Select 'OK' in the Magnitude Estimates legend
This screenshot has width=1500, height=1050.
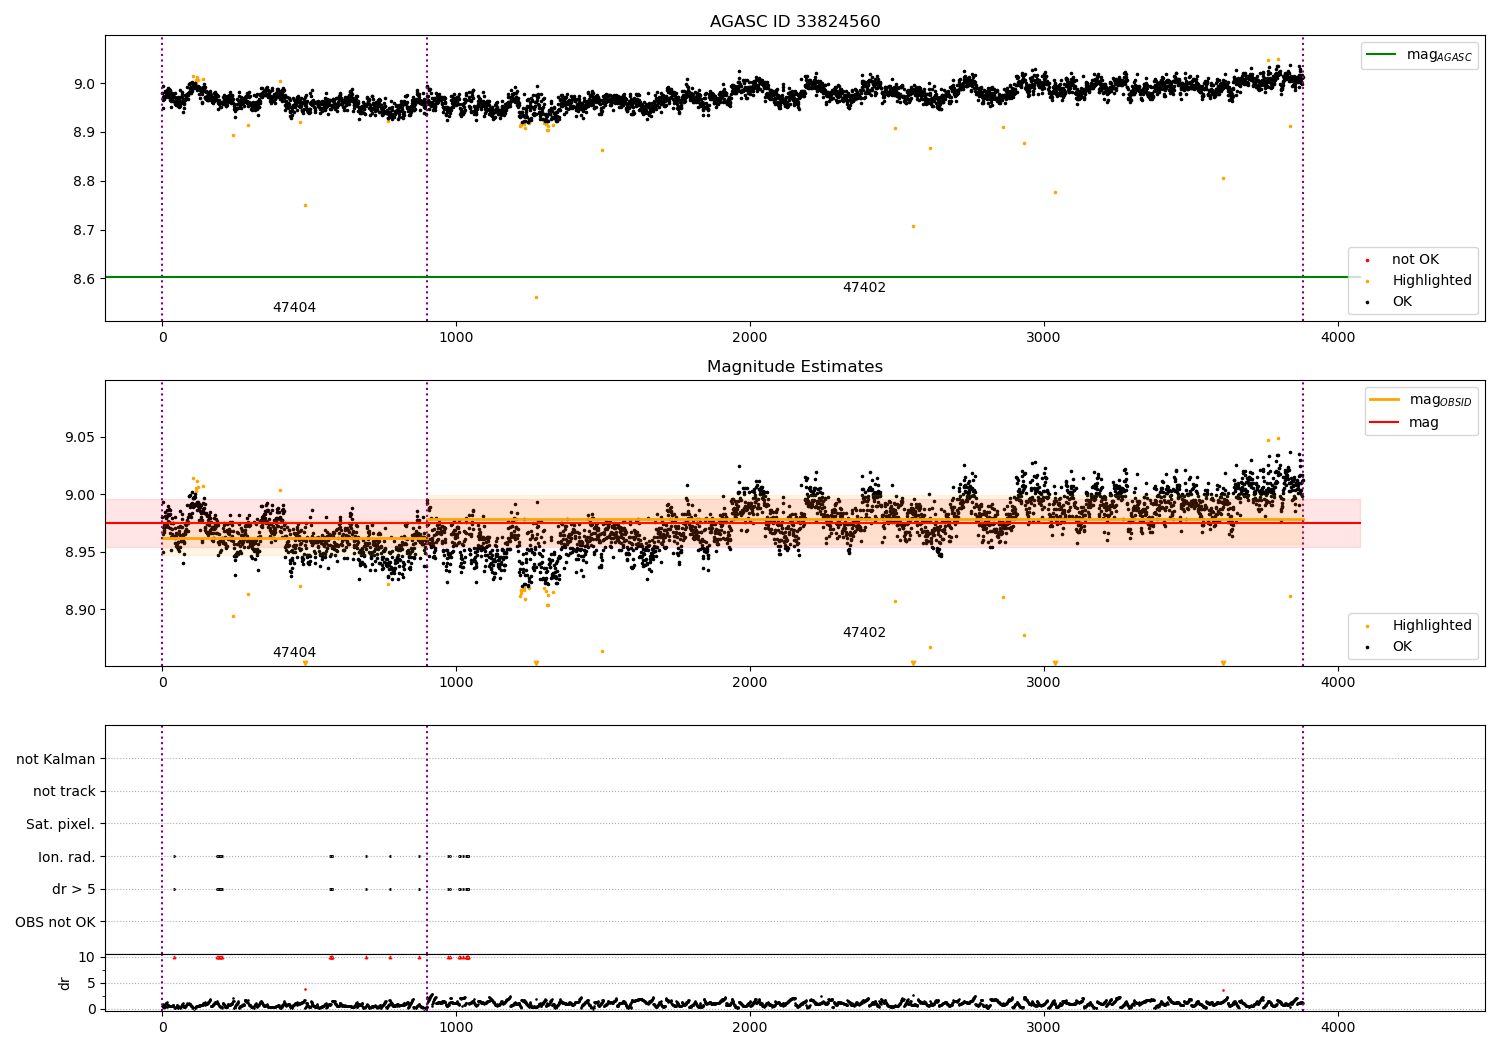pos(1402,647)
